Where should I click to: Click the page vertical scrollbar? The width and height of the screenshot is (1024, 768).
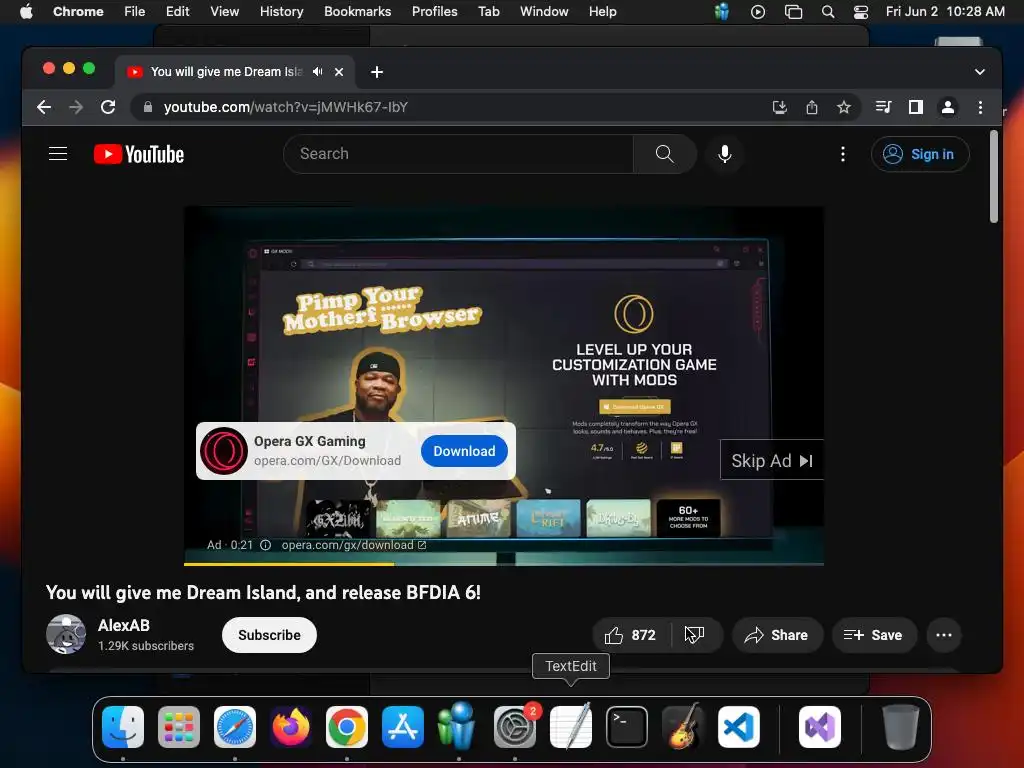point(994,176)
